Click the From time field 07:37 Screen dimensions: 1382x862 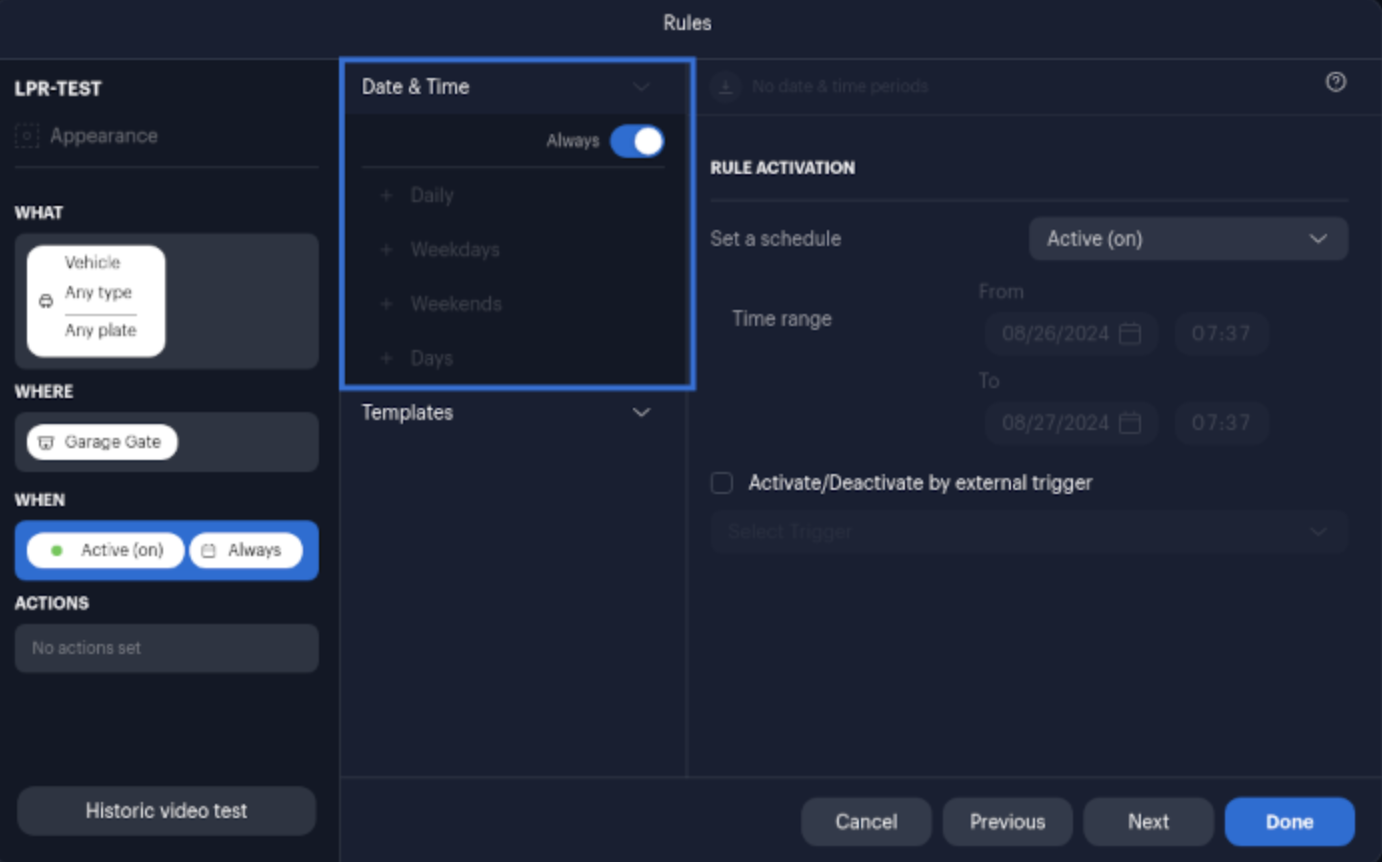[x=1221, y=333]
